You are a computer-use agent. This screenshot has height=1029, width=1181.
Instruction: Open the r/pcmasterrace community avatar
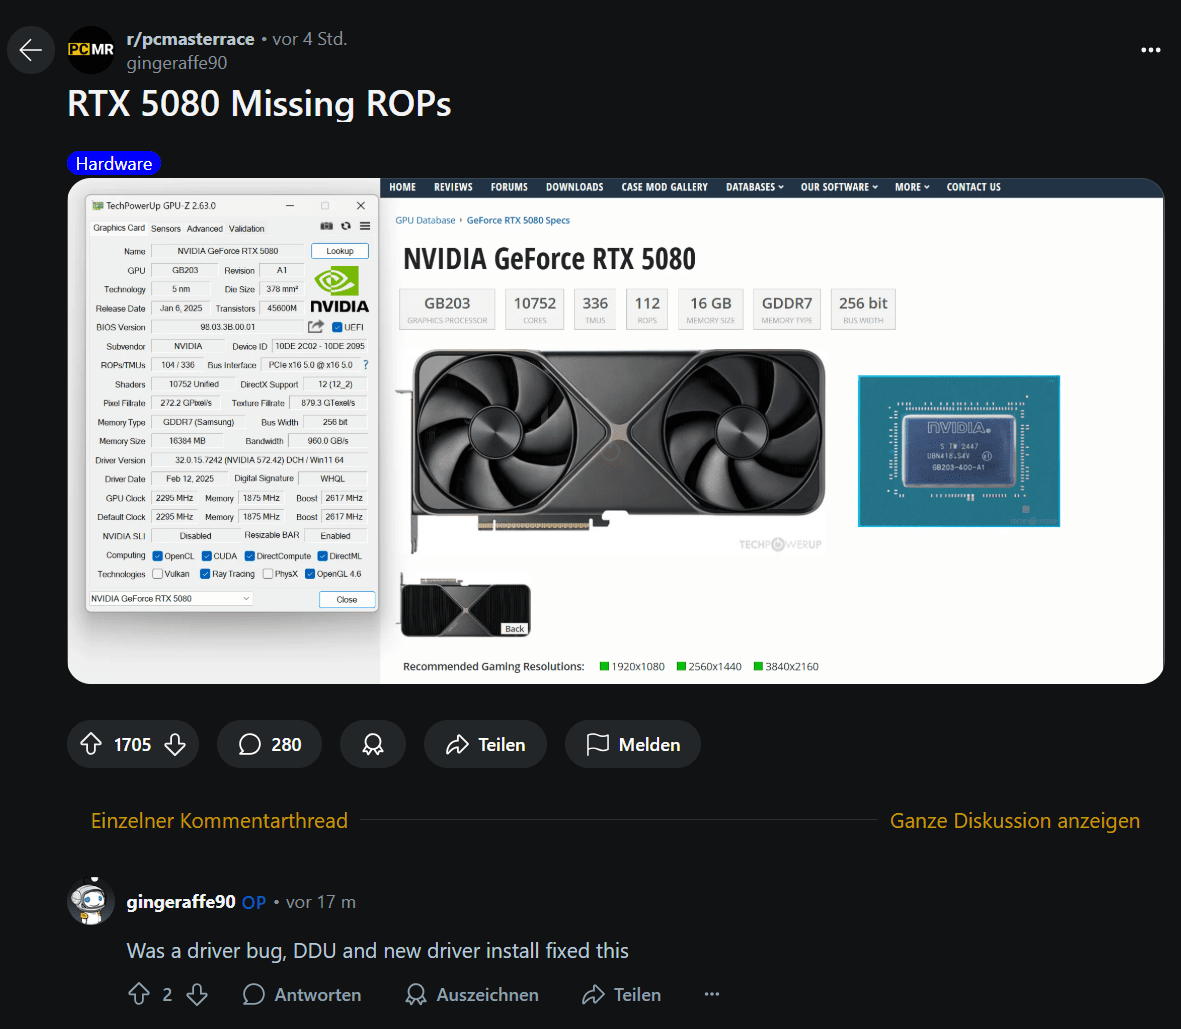[x=91, y=50]
